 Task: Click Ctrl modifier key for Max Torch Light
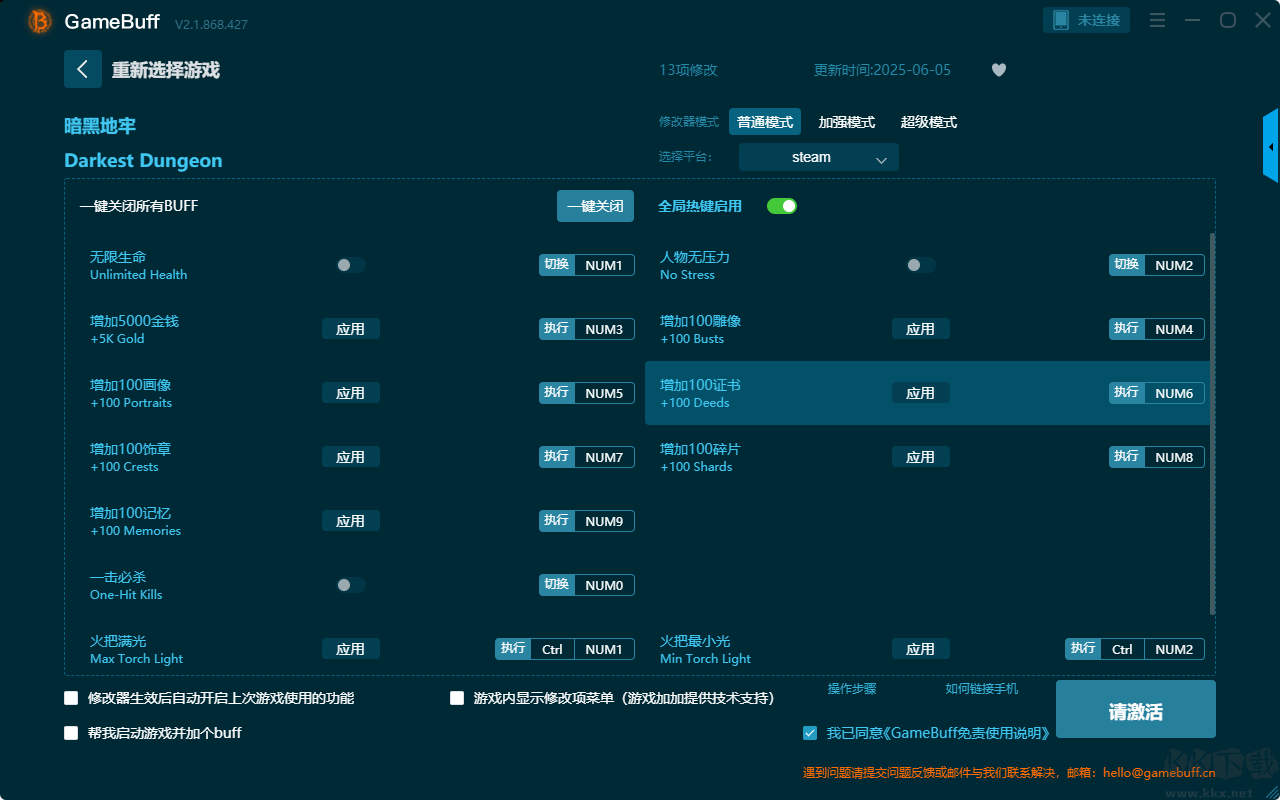pos(552,649)
